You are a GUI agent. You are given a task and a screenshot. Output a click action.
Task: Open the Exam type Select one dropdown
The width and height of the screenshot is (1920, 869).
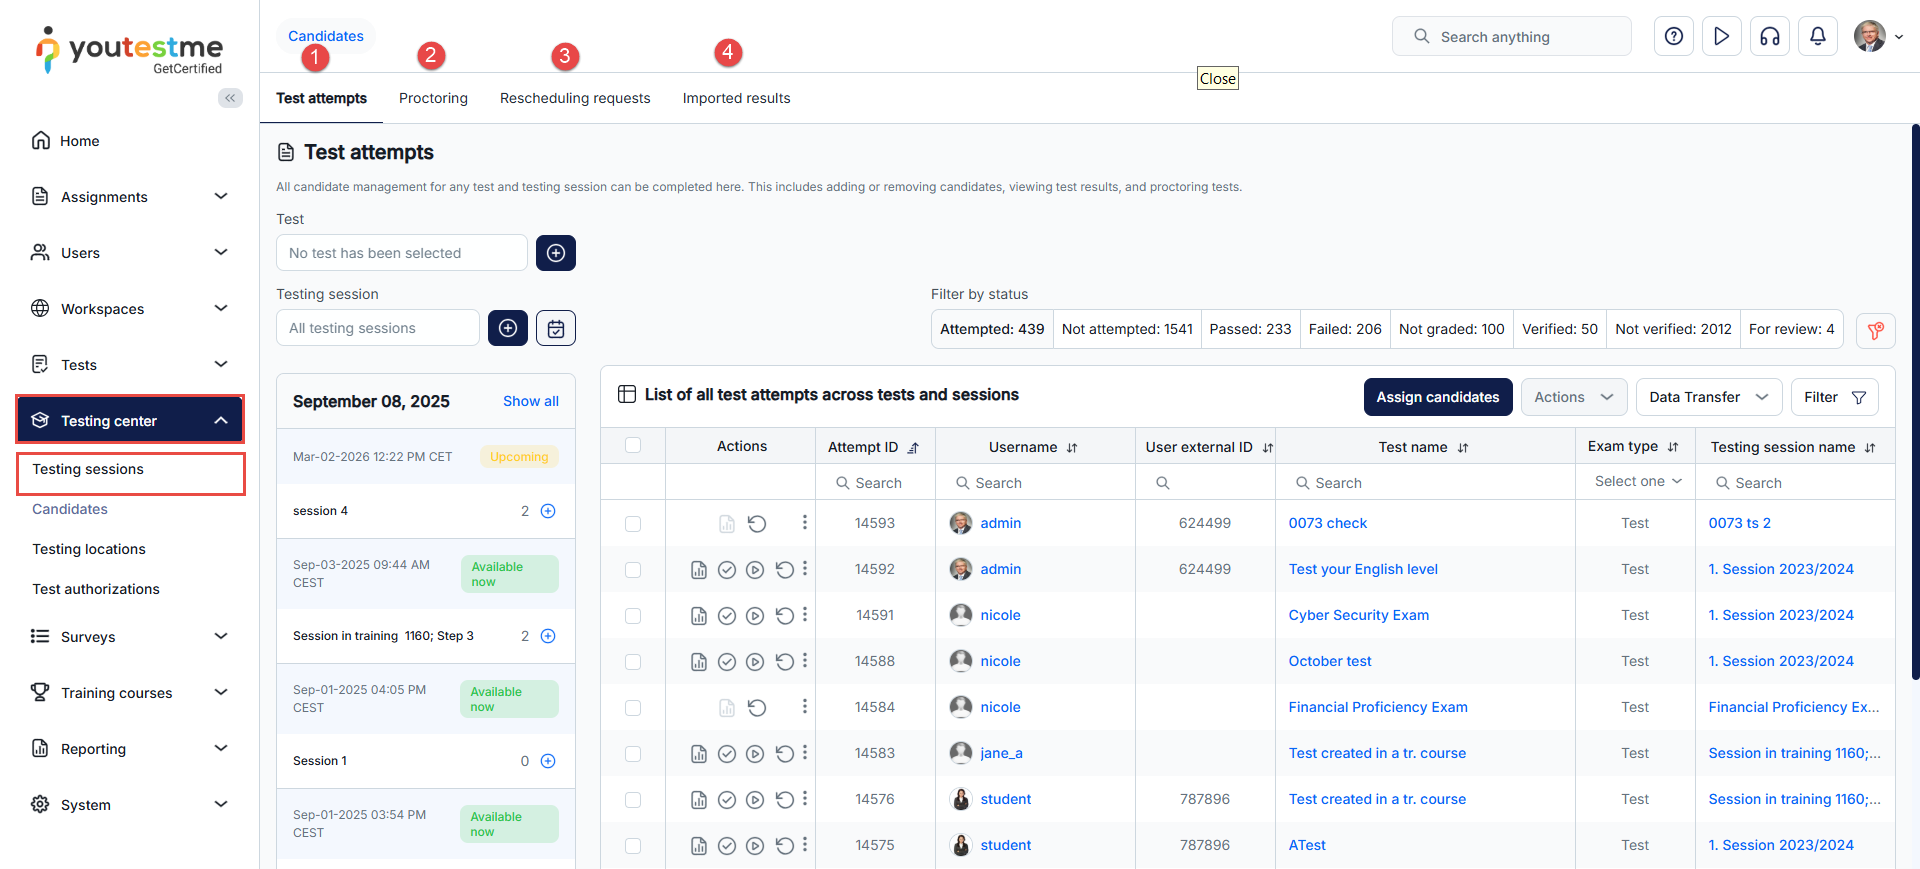[1637, 482]
